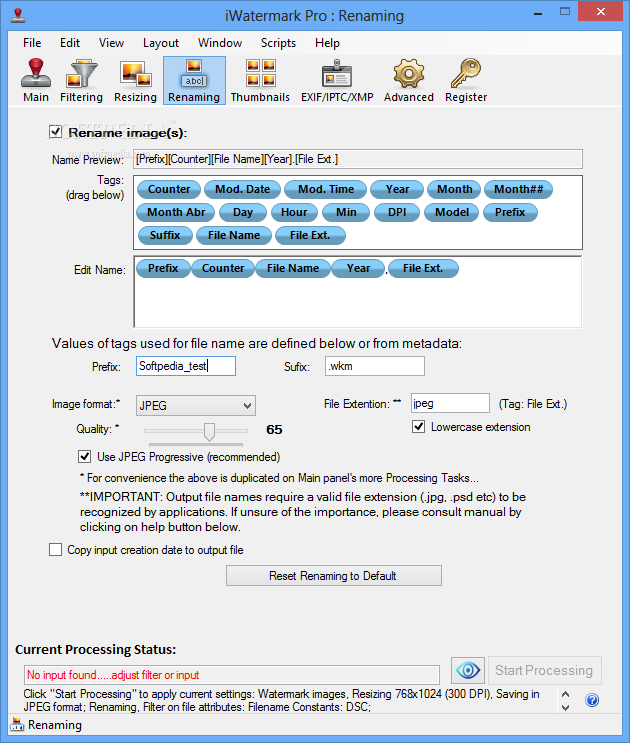Image resolution: width=630 pixels, height=743 pixels.
Task: Click Reset Renaming to Default button
Action: pos(334,576)
